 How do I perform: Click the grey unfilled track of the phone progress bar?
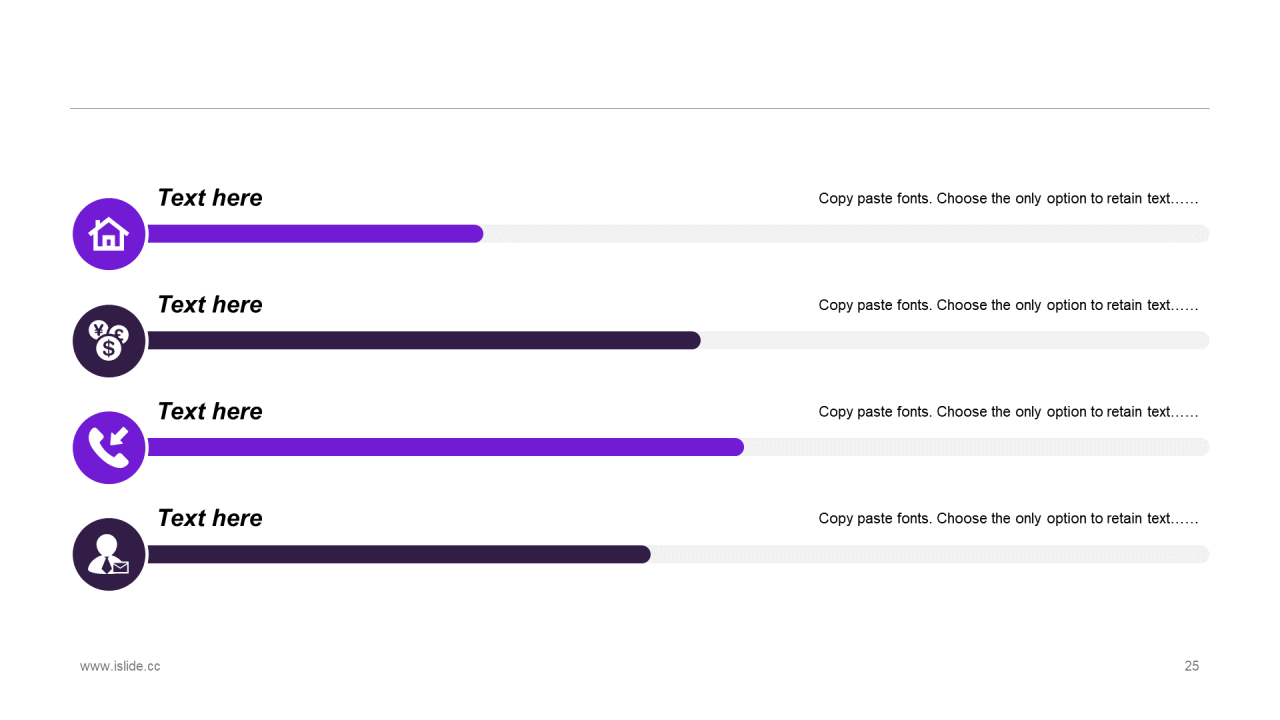coord(975,447)
